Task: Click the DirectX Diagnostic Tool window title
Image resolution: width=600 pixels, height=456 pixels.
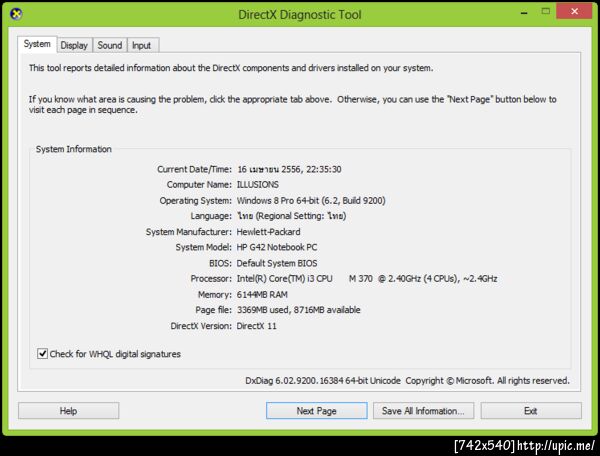Action: click(300, 15)
